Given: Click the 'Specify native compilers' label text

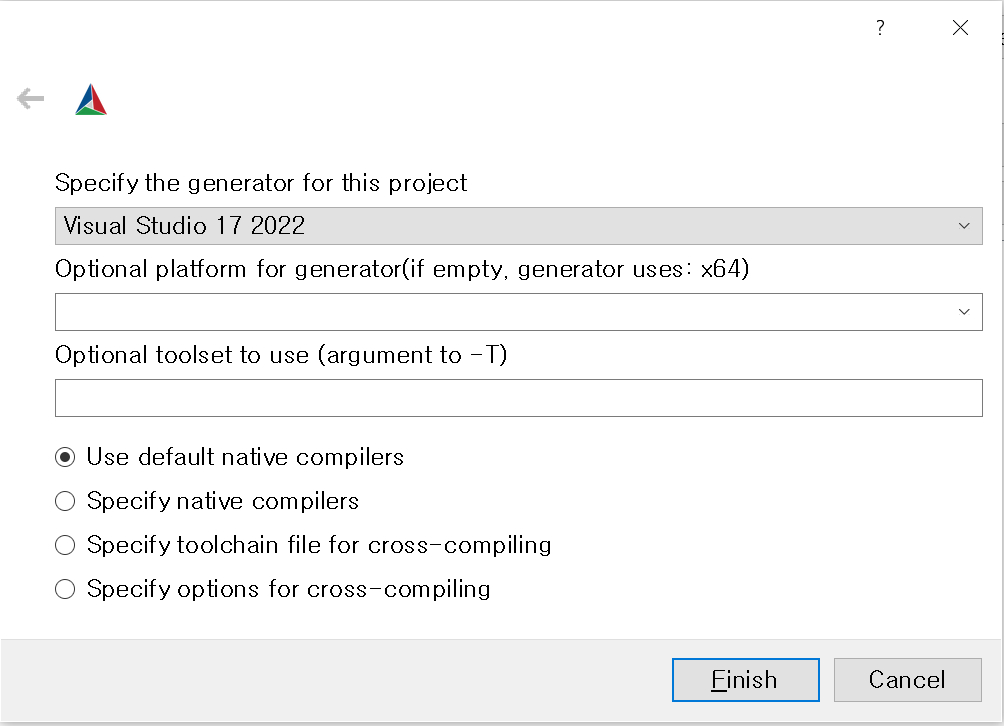Looking at the screenshot, I should tap(223, 501).
